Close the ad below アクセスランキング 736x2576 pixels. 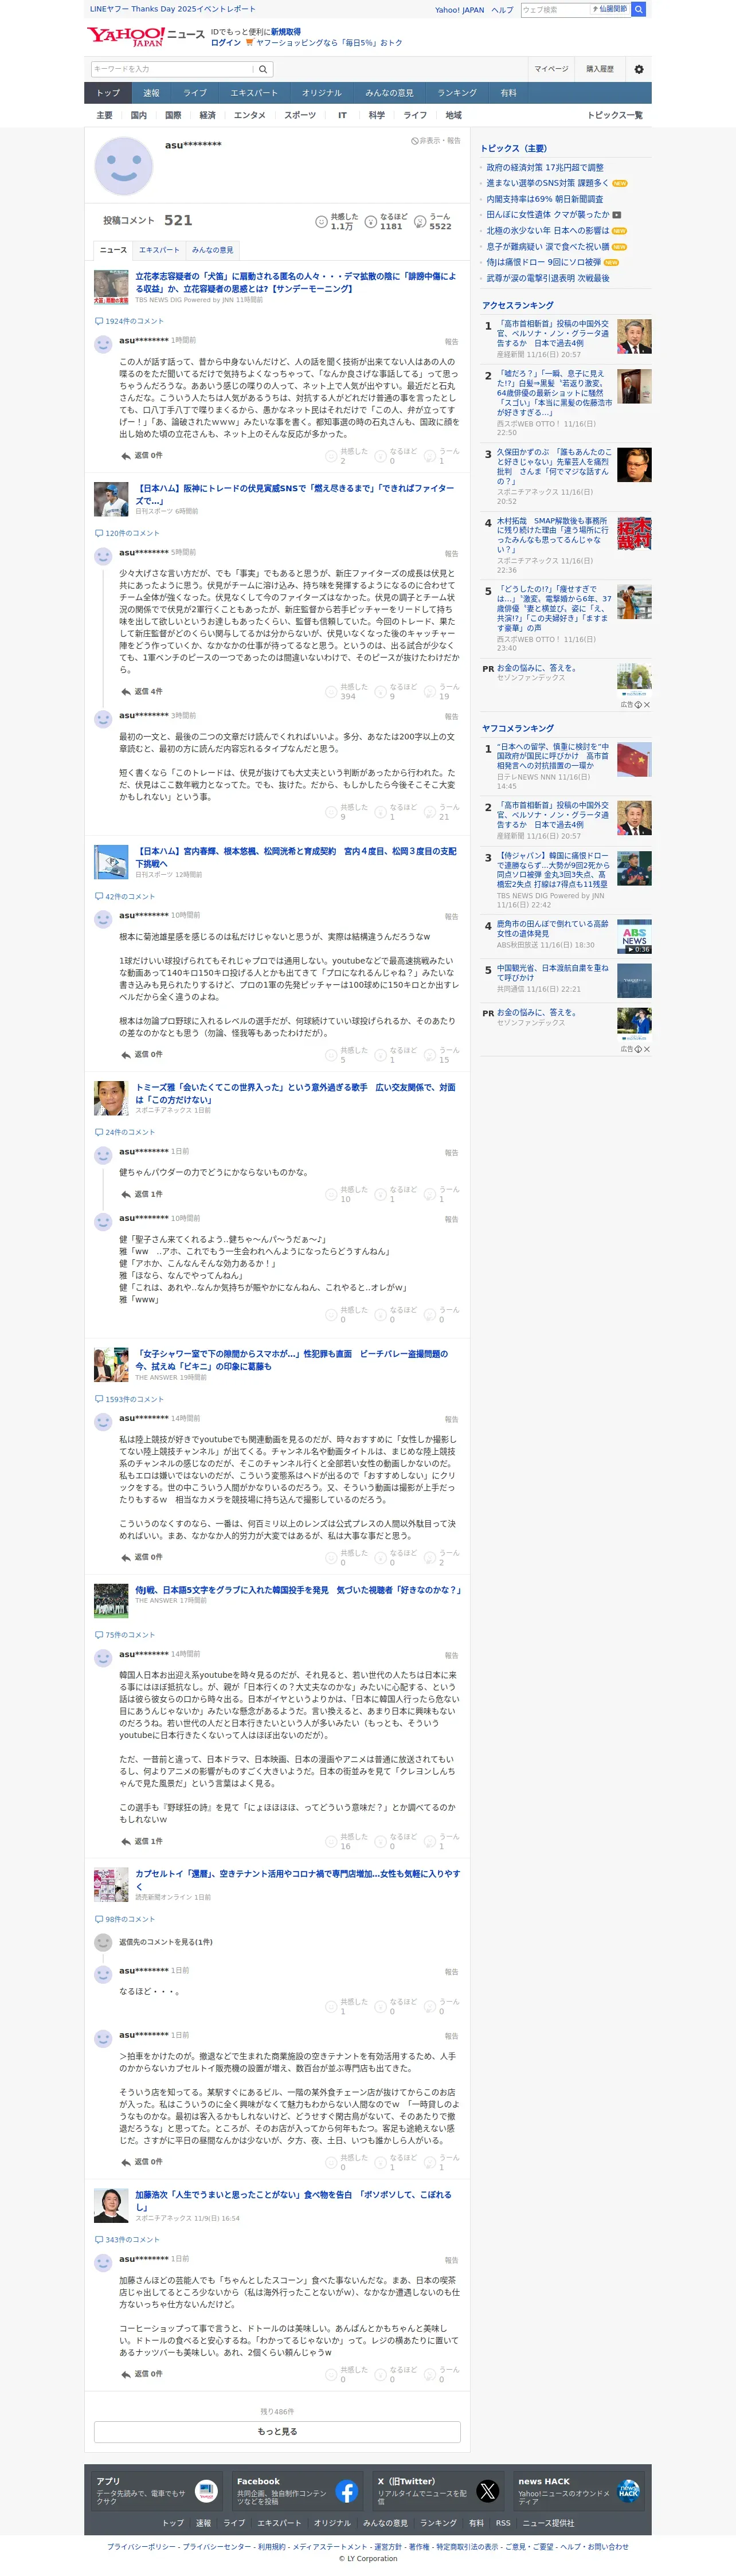point(646,705)
